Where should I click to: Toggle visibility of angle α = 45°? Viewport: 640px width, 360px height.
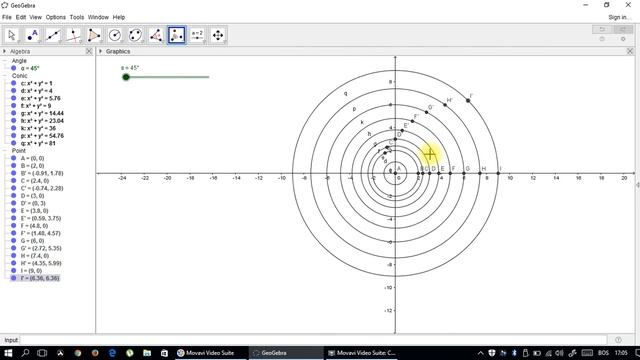coord(13,69)
